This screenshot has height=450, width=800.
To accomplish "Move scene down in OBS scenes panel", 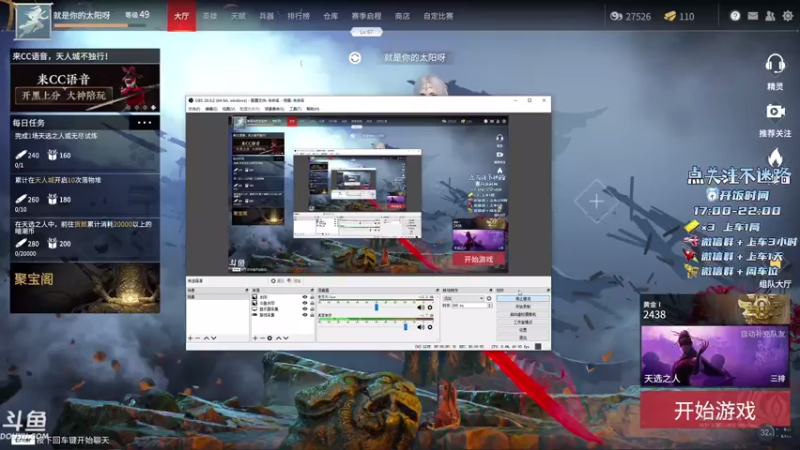I will pos(214,338).
